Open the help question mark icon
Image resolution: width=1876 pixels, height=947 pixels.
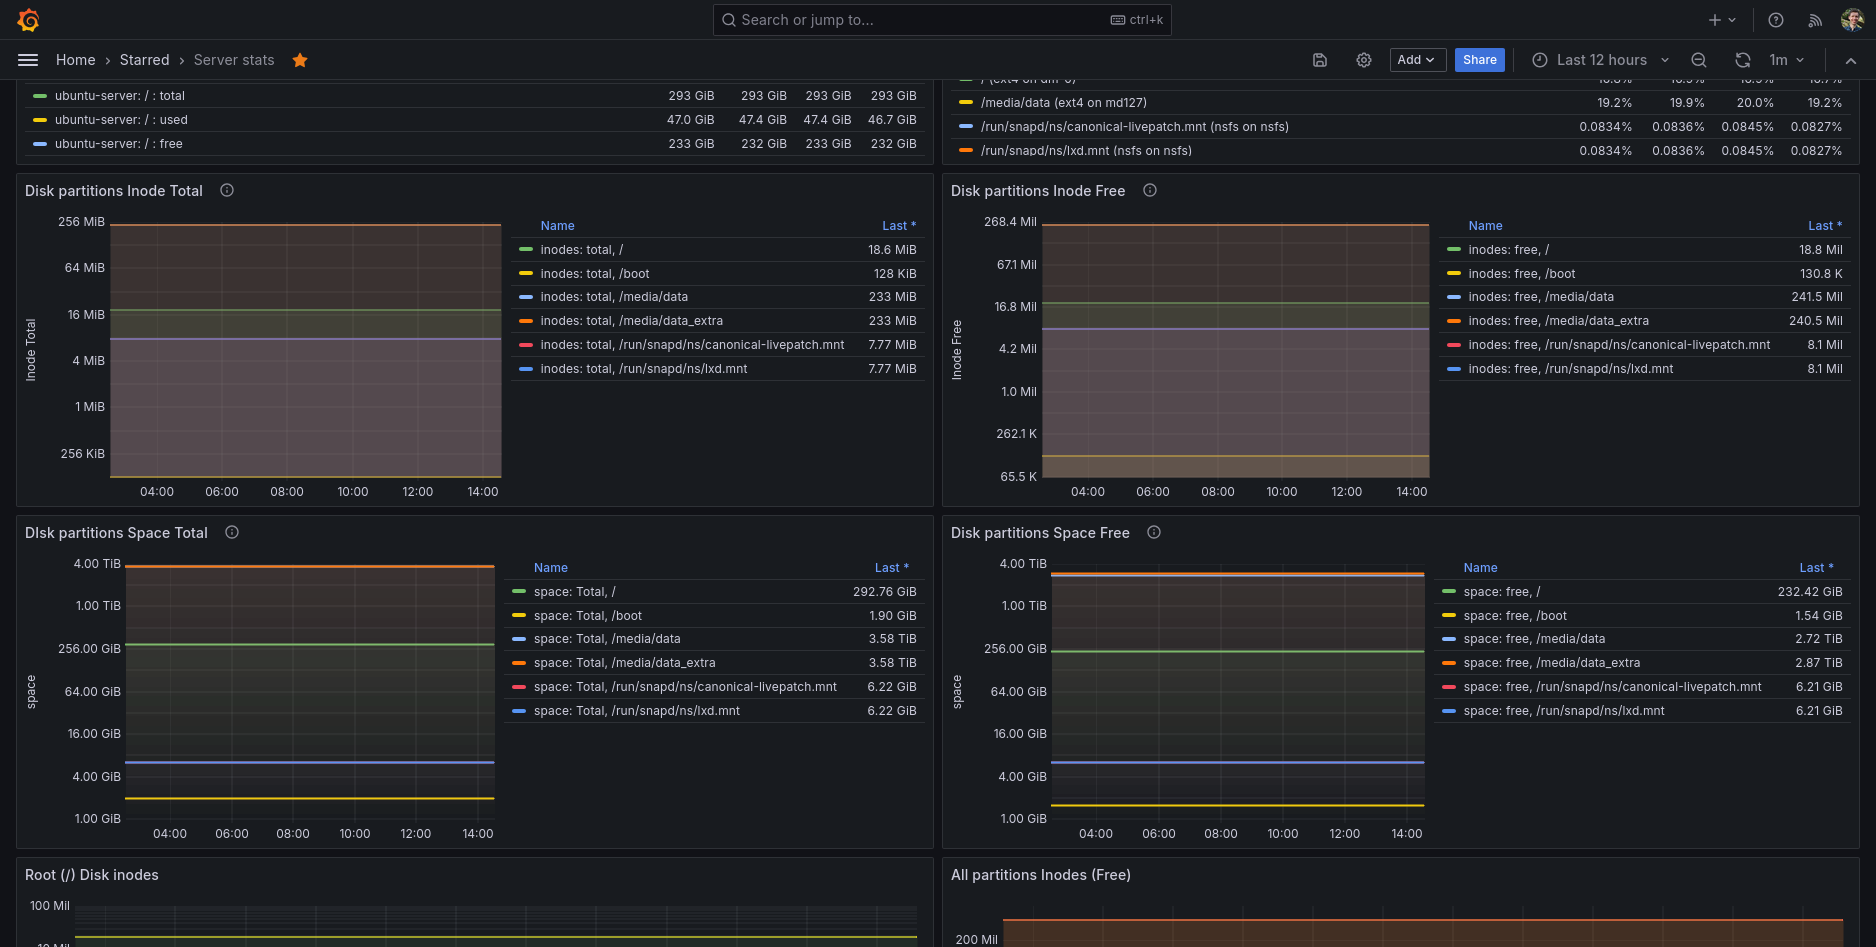(x=1776, y=20)
